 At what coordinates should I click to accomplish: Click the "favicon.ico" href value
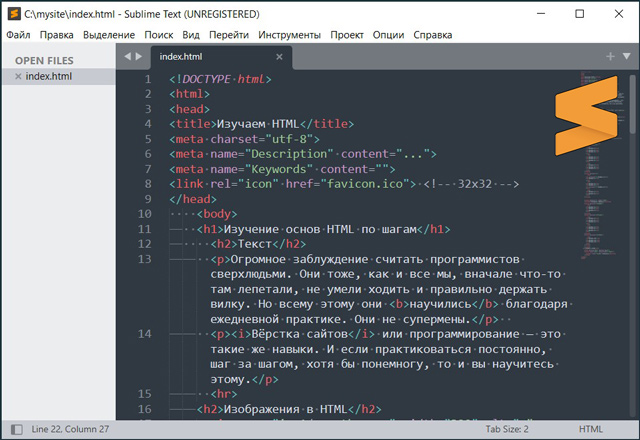[365, 184]
